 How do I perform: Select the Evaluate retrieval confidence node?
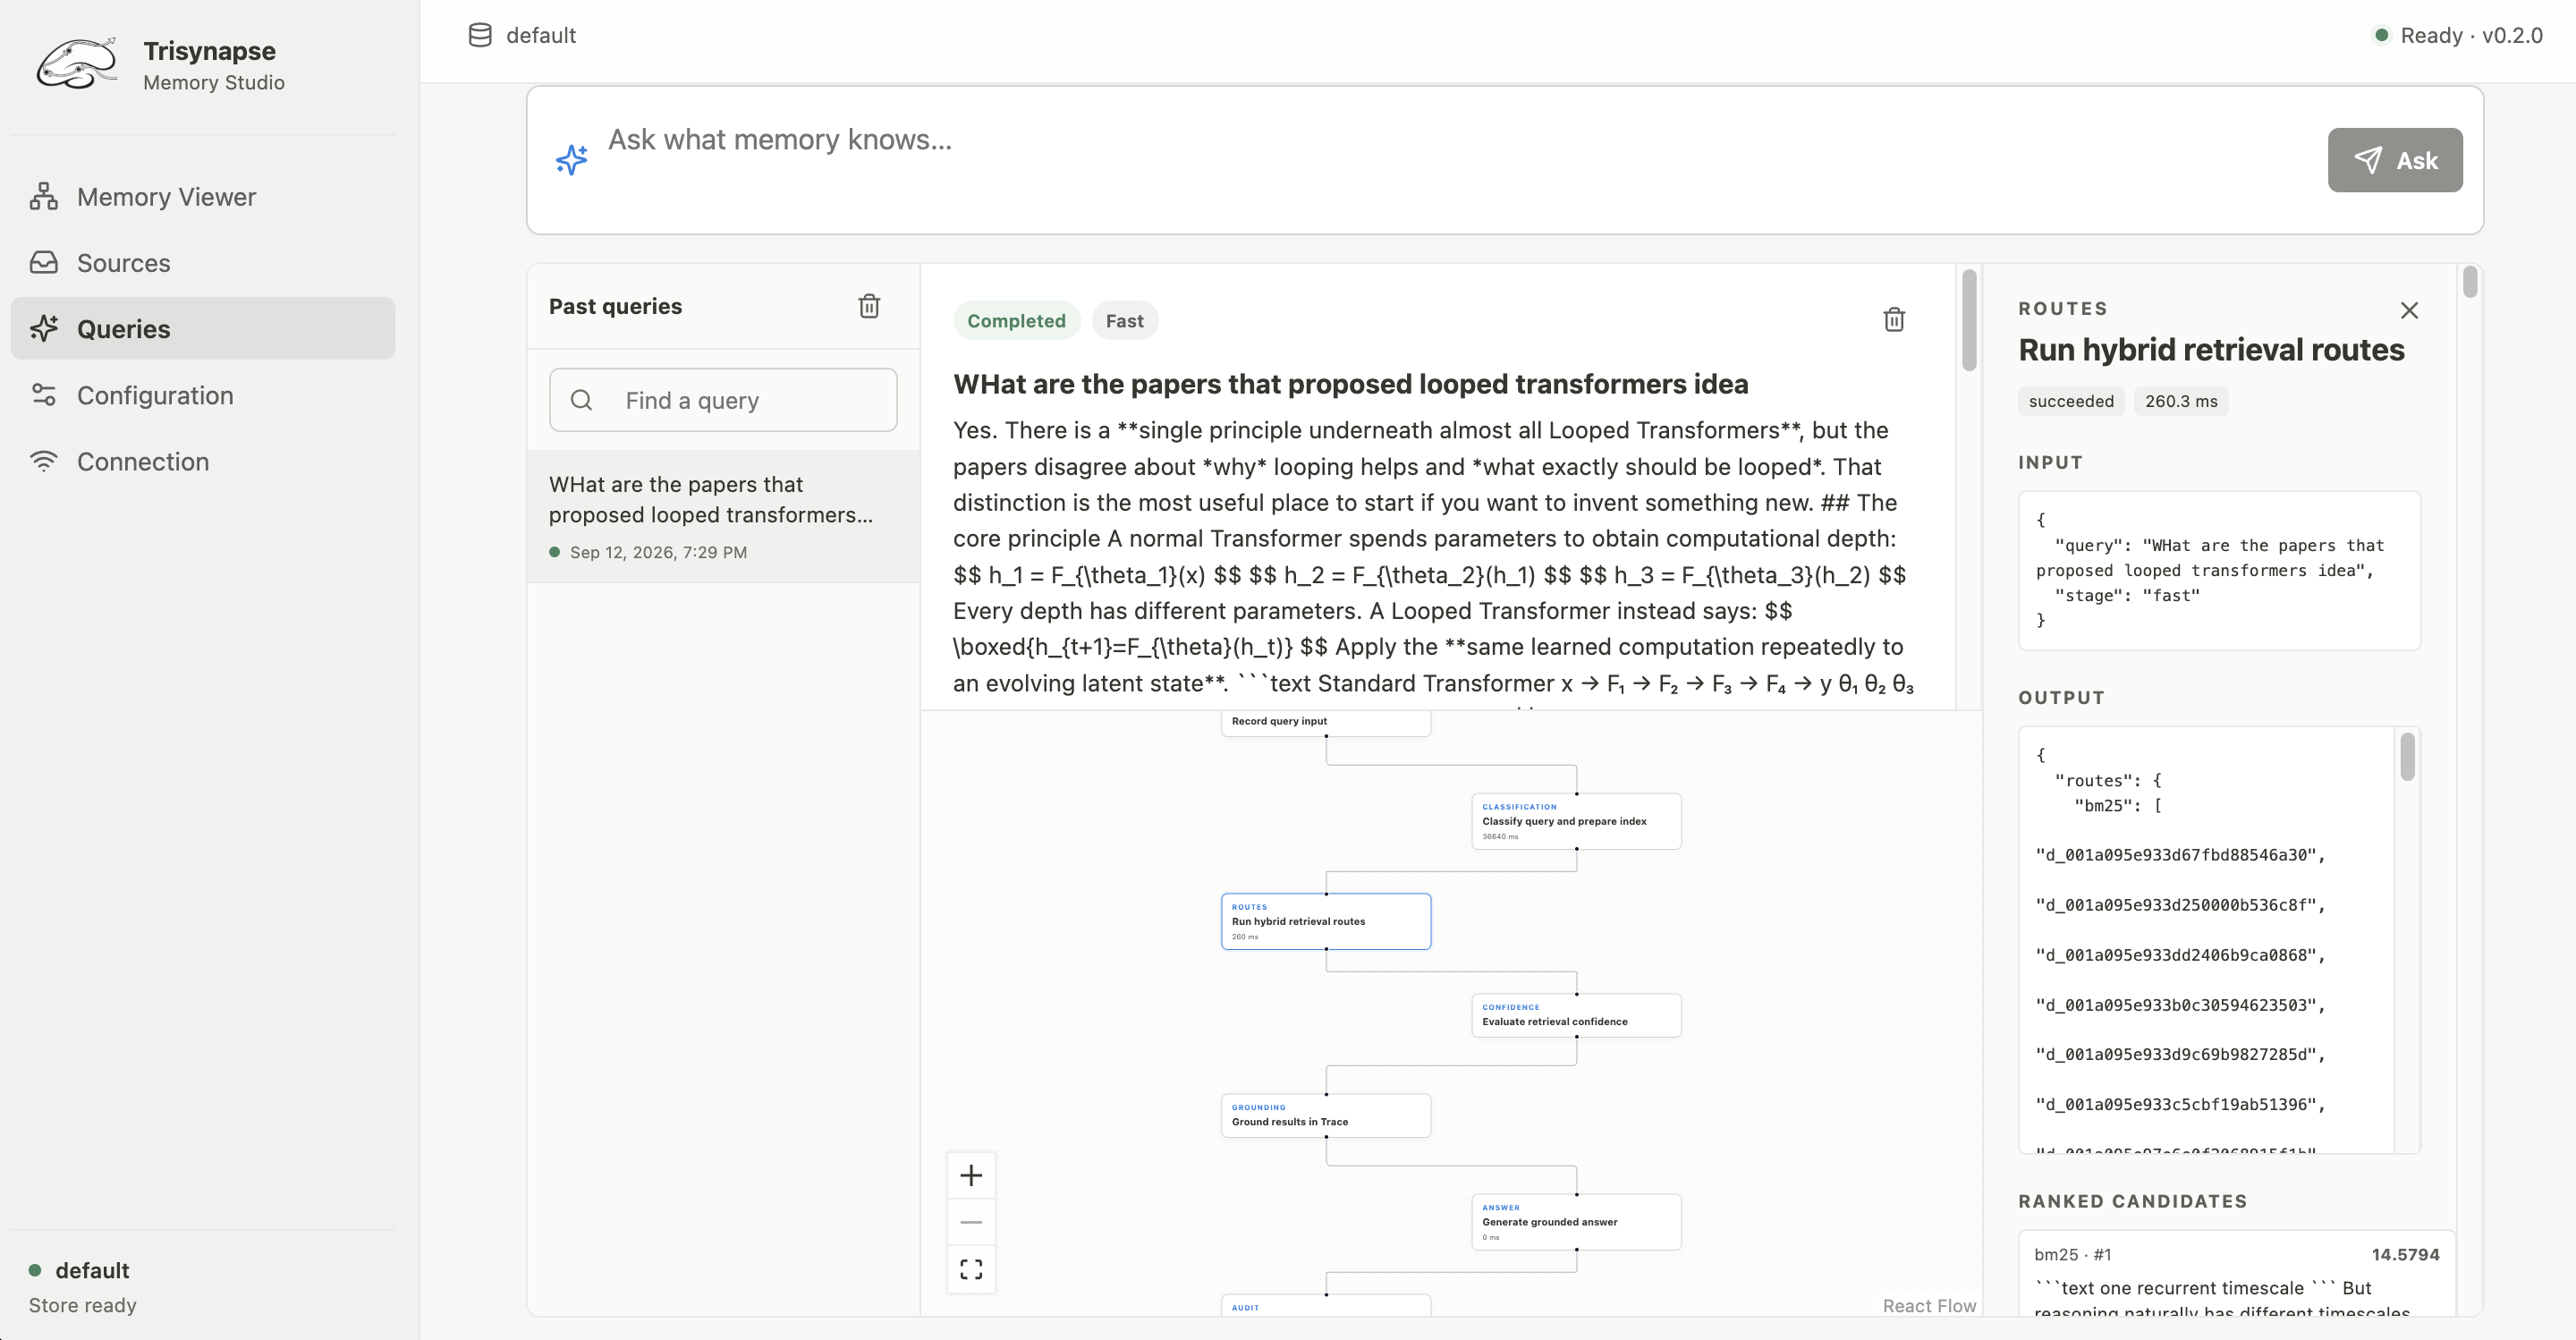click(1576, 1015)
